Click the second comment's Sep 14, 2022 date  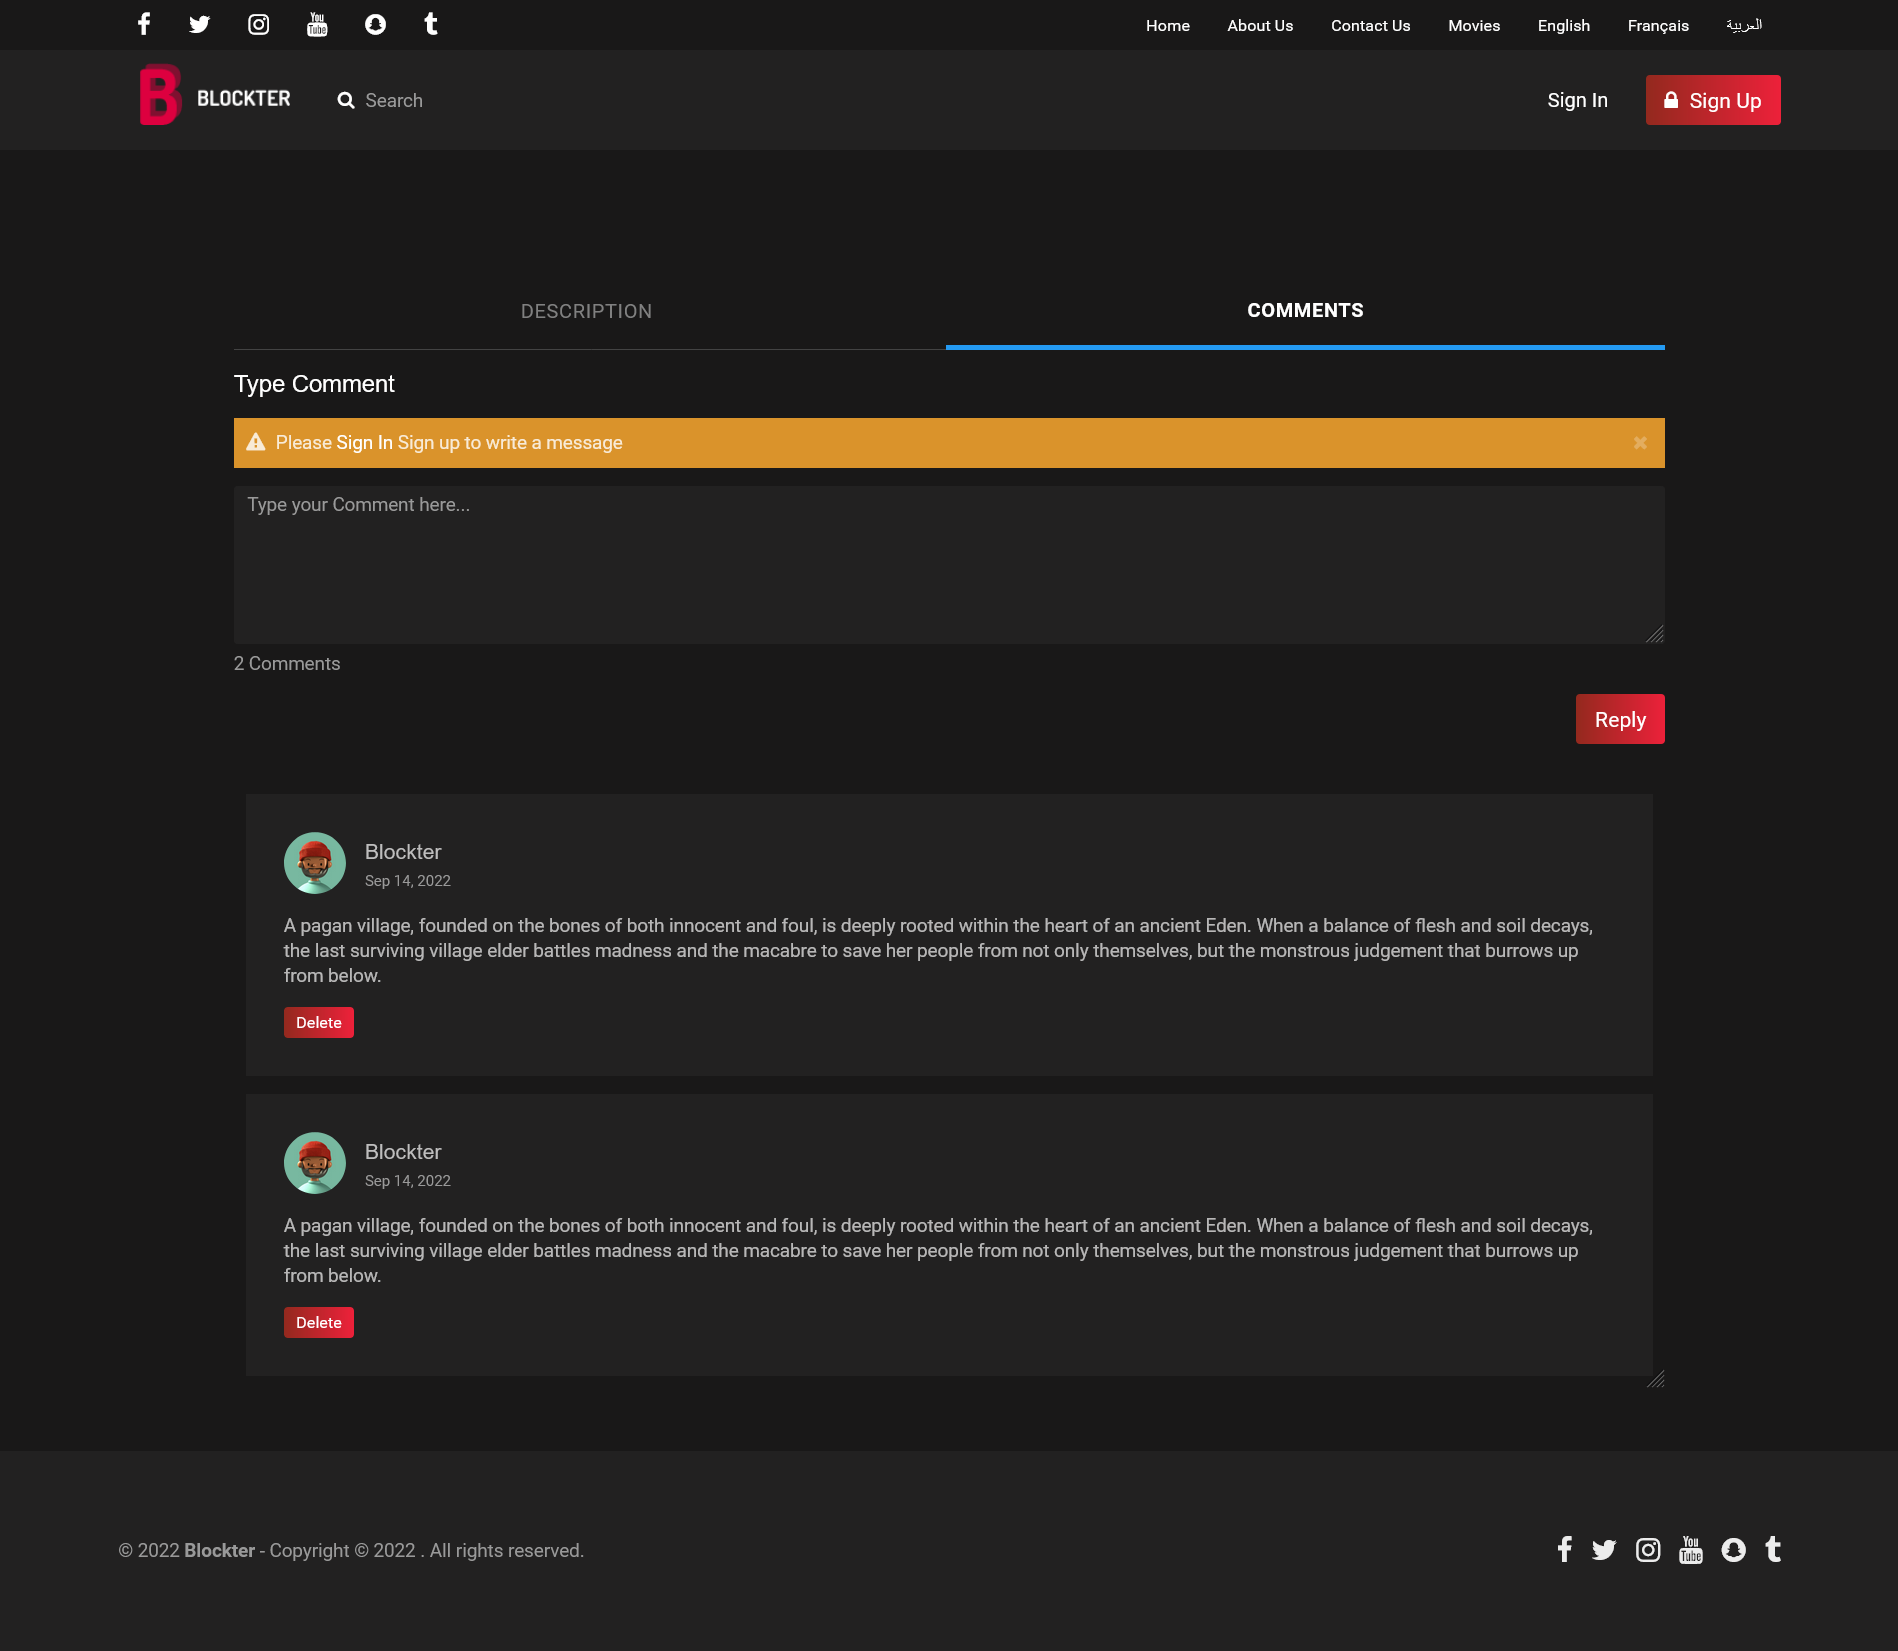click(x=408, y=1181)
